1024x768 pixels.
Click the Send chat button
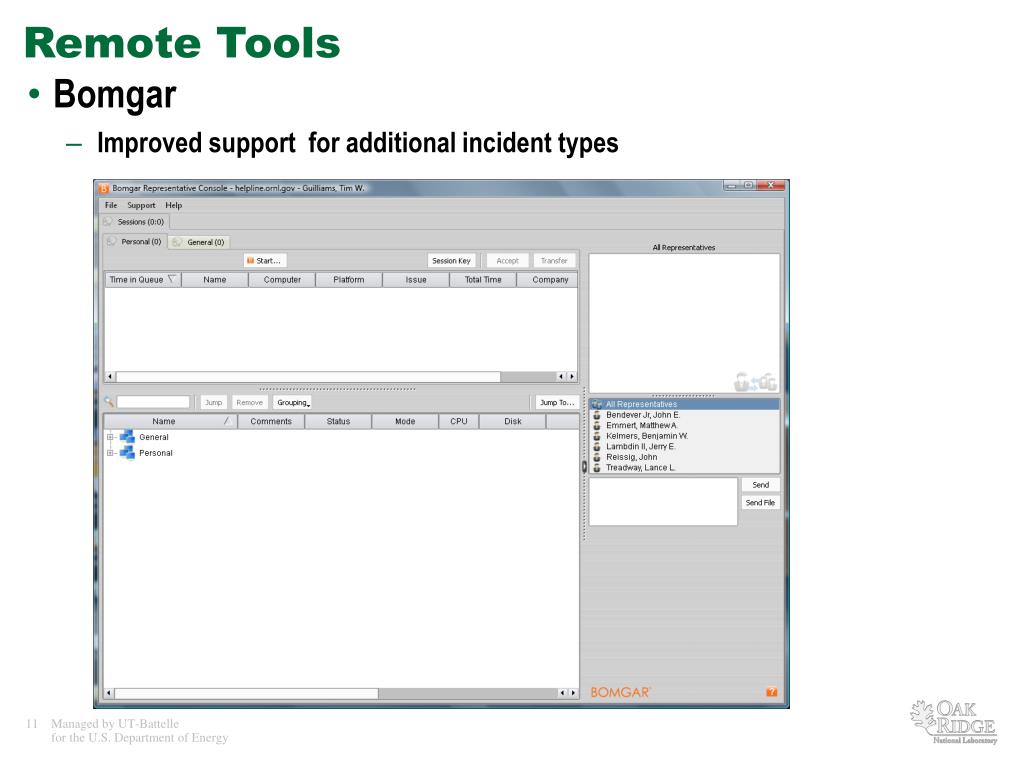pyautogui.click(x=761, y=485)
